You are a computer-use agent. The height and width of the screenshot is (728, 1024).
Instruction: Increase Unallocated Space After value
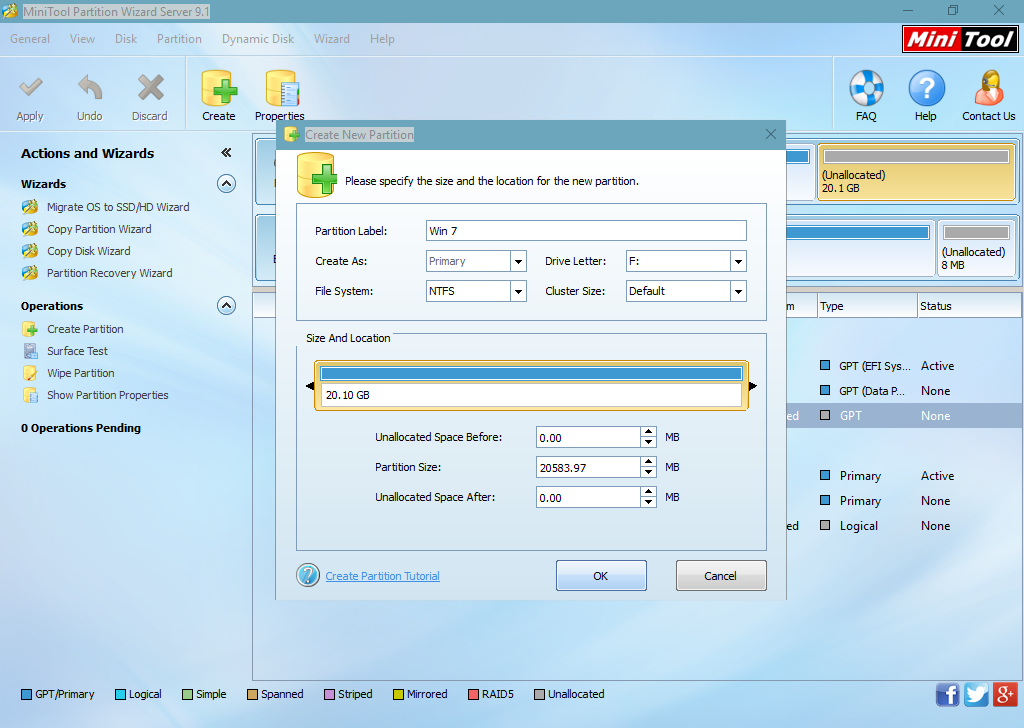648,492
